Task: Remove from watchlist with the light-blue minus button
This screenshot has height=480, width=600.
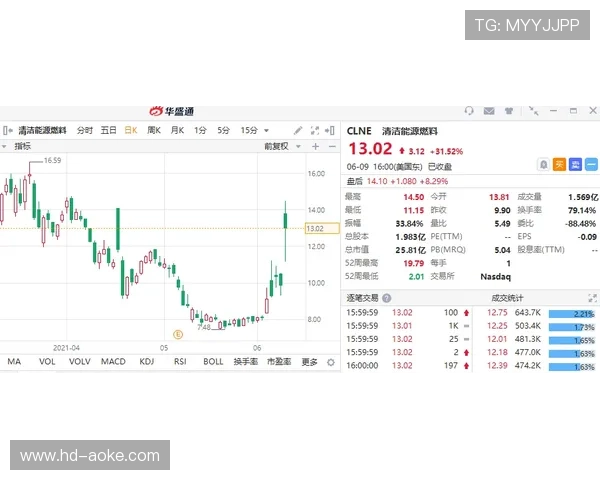Action: (x=591, y=165)
